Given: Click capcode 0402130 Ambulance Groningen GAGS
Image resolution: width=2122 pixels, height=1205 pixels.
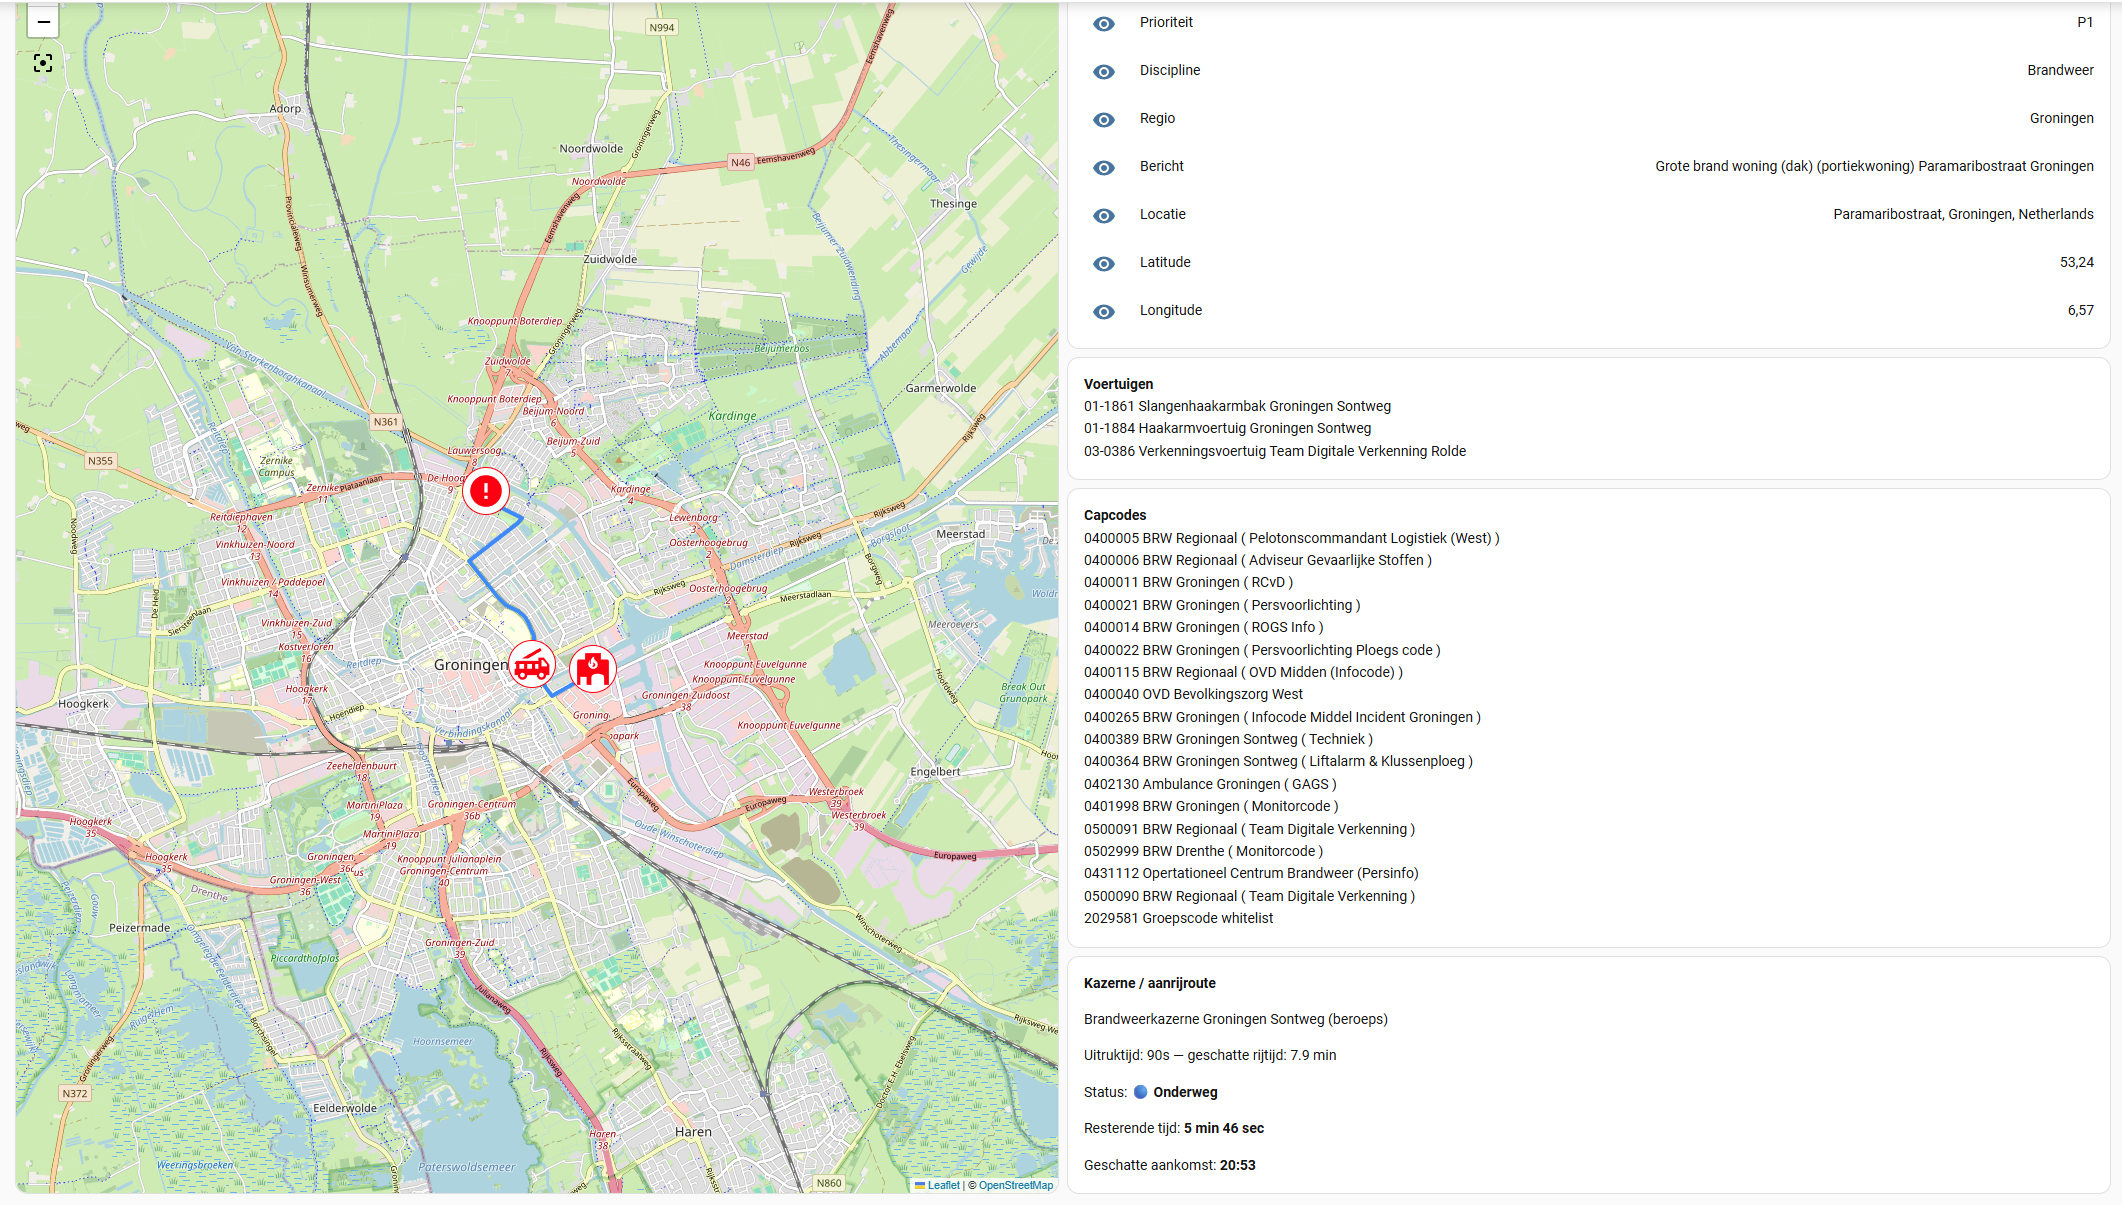Looking at the screenshot, I should tap(1210, 784).
